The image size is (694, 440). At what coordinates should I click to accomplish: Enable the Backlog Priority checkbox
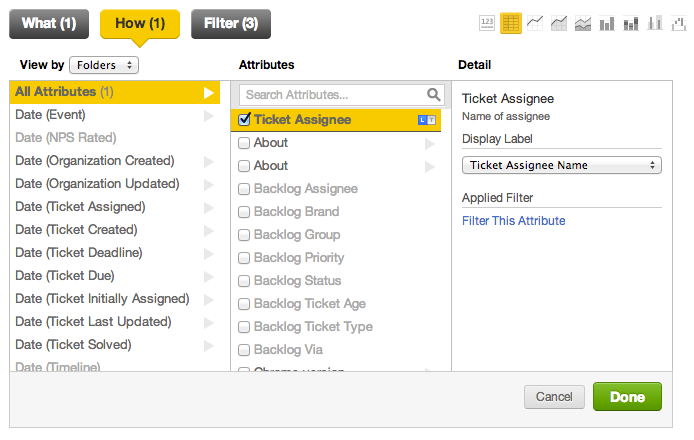tap(244, 258)
